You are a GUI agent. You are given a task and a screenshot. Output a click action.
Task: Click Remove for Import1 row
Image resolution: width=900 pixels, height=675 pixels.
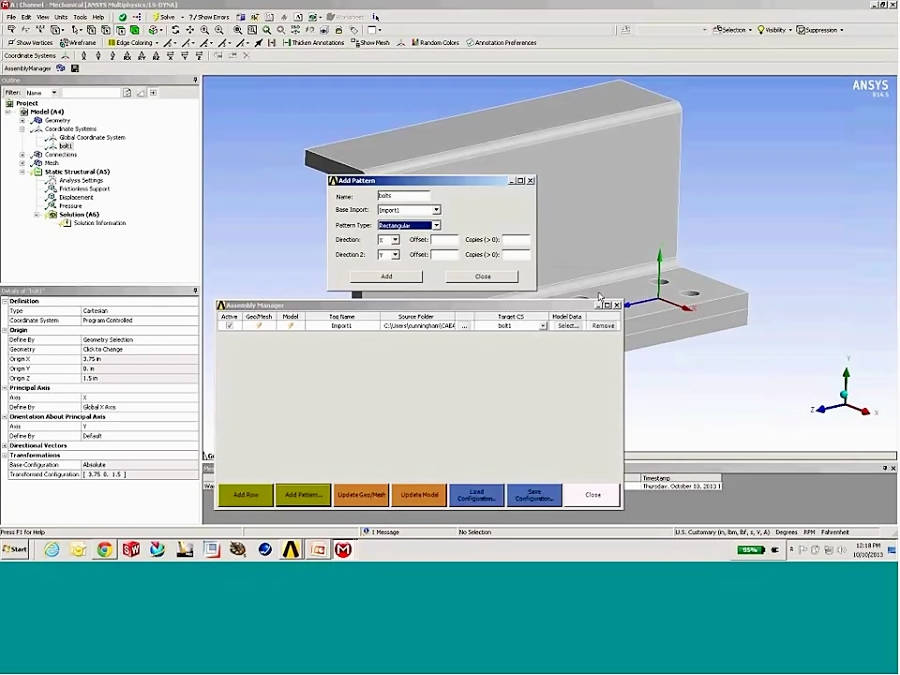(603, 326)
